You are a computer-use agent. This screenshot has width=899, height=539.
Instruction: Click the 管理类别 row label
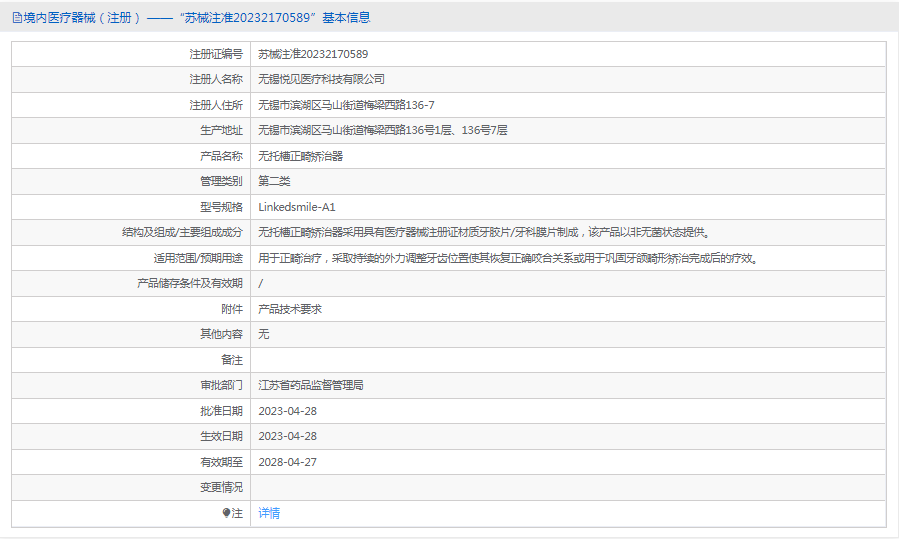221,181
